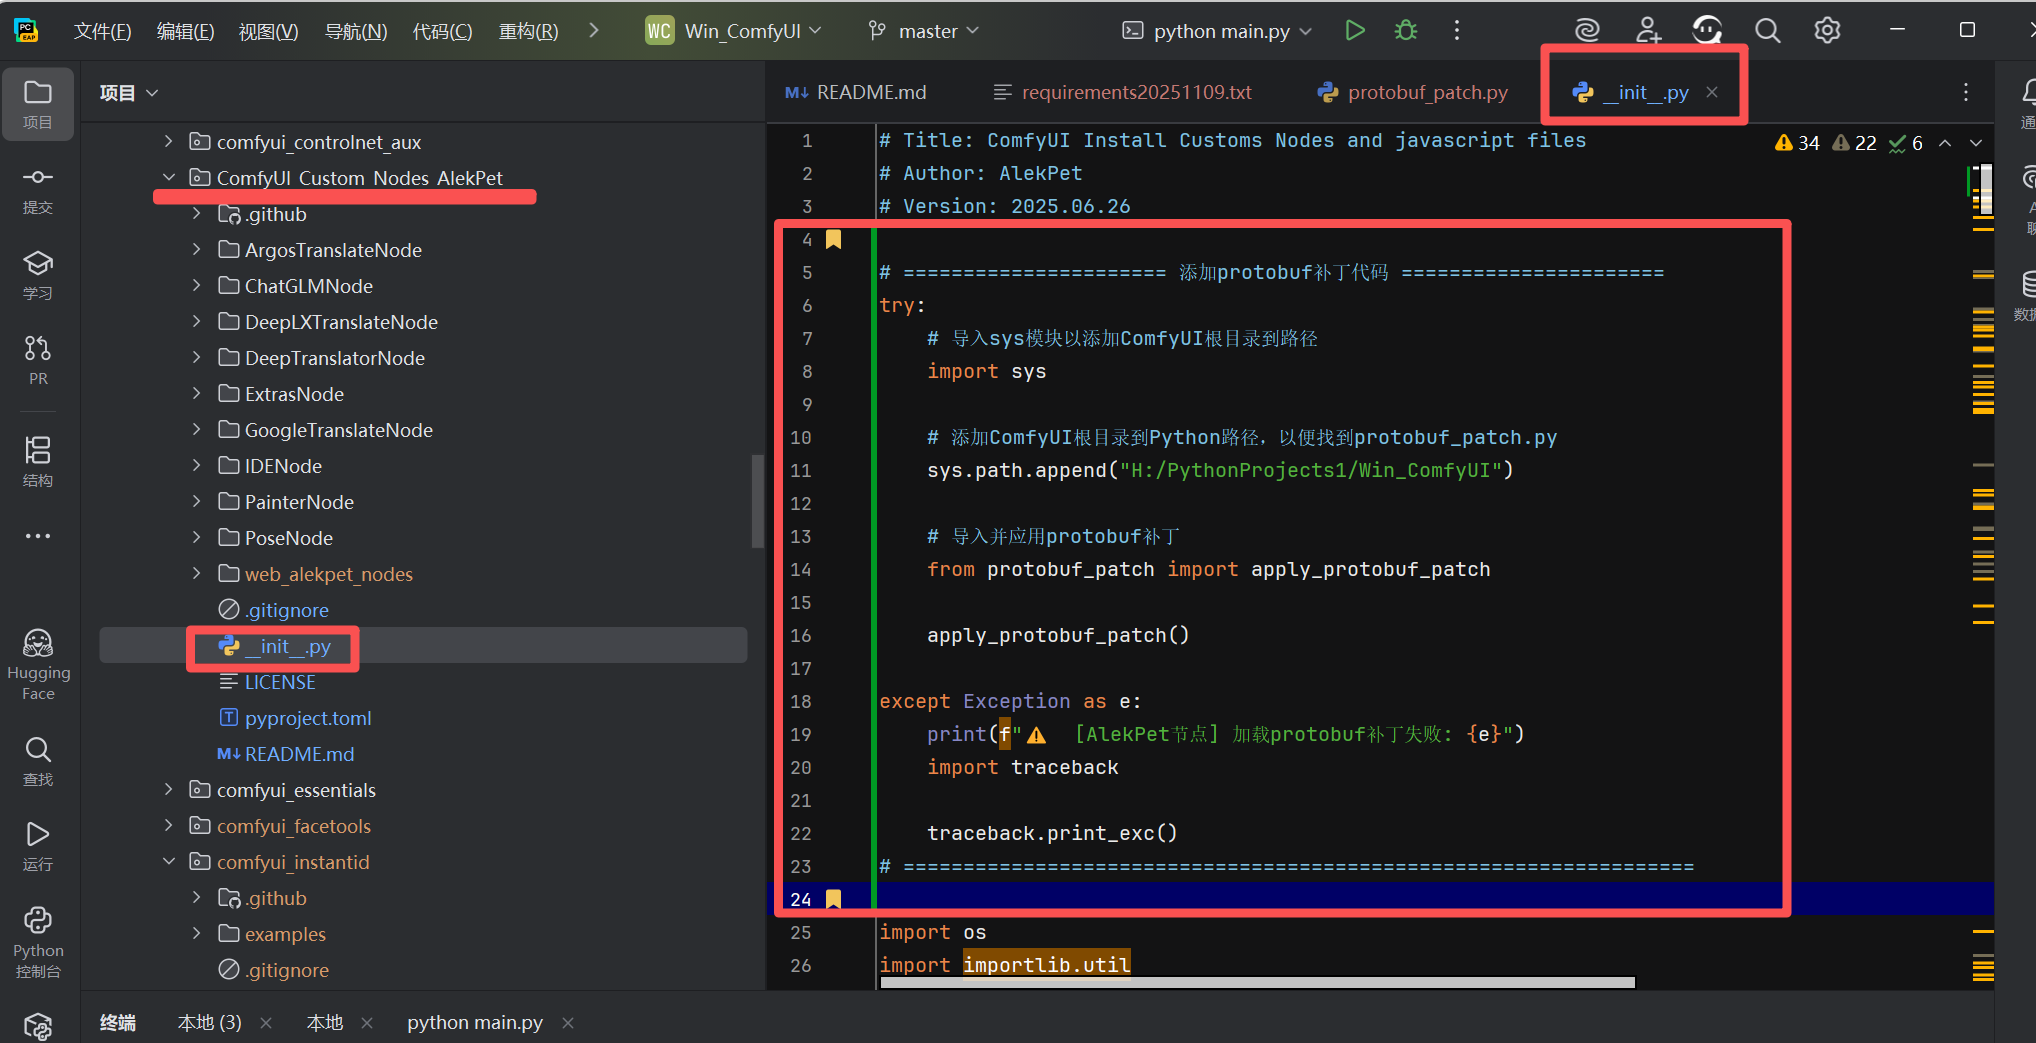Click the editor horizontal scrollbar
This screenshot has width=2036, height=1043.
[x=1257, y=982]
